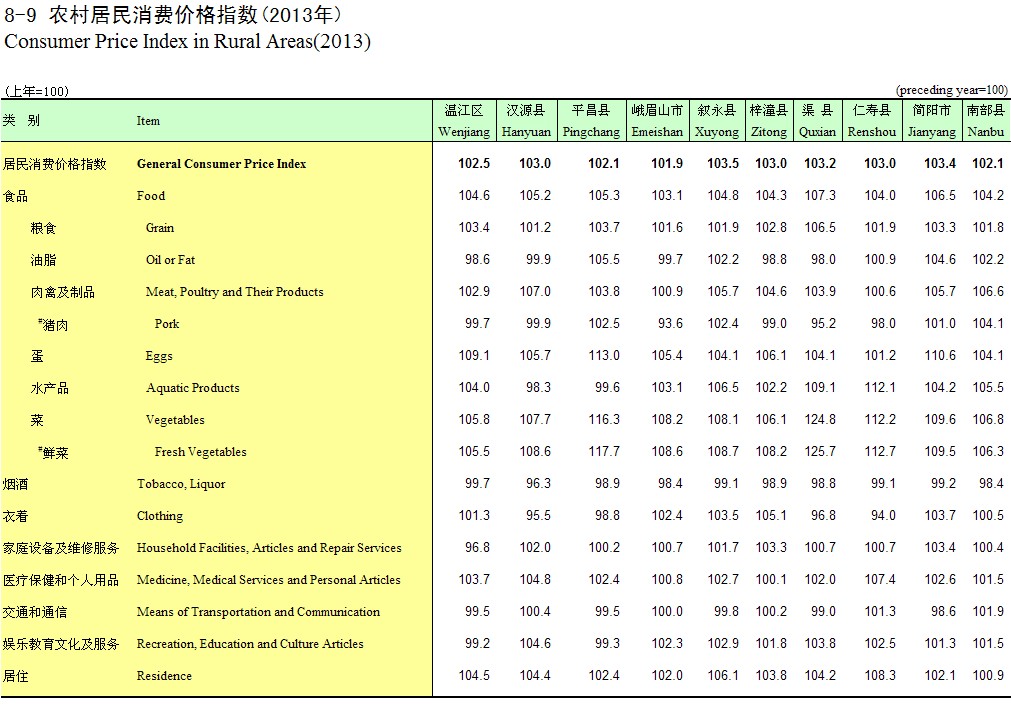Click the '类 别' column header
The image size is (1011, 713).
point(21,120)
